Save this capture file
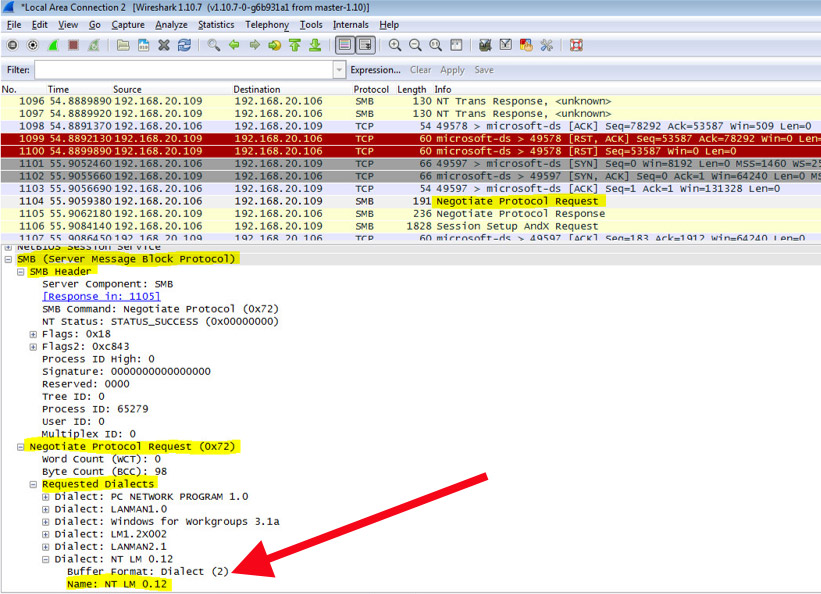The image size is (821, 594). (143, 46)
